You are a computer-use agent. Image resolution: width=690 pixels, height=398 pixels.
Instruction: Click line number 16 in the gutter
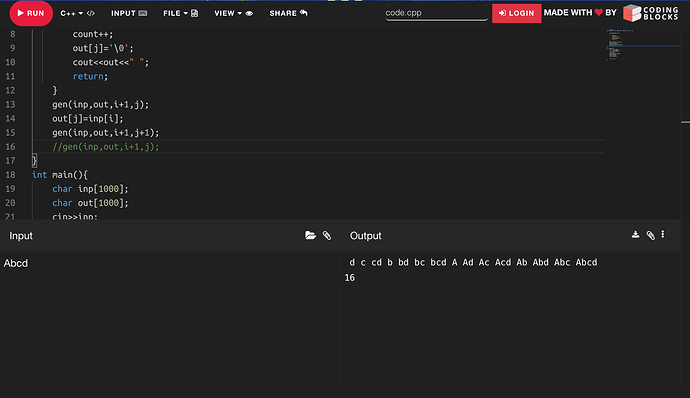click(10, 147)
